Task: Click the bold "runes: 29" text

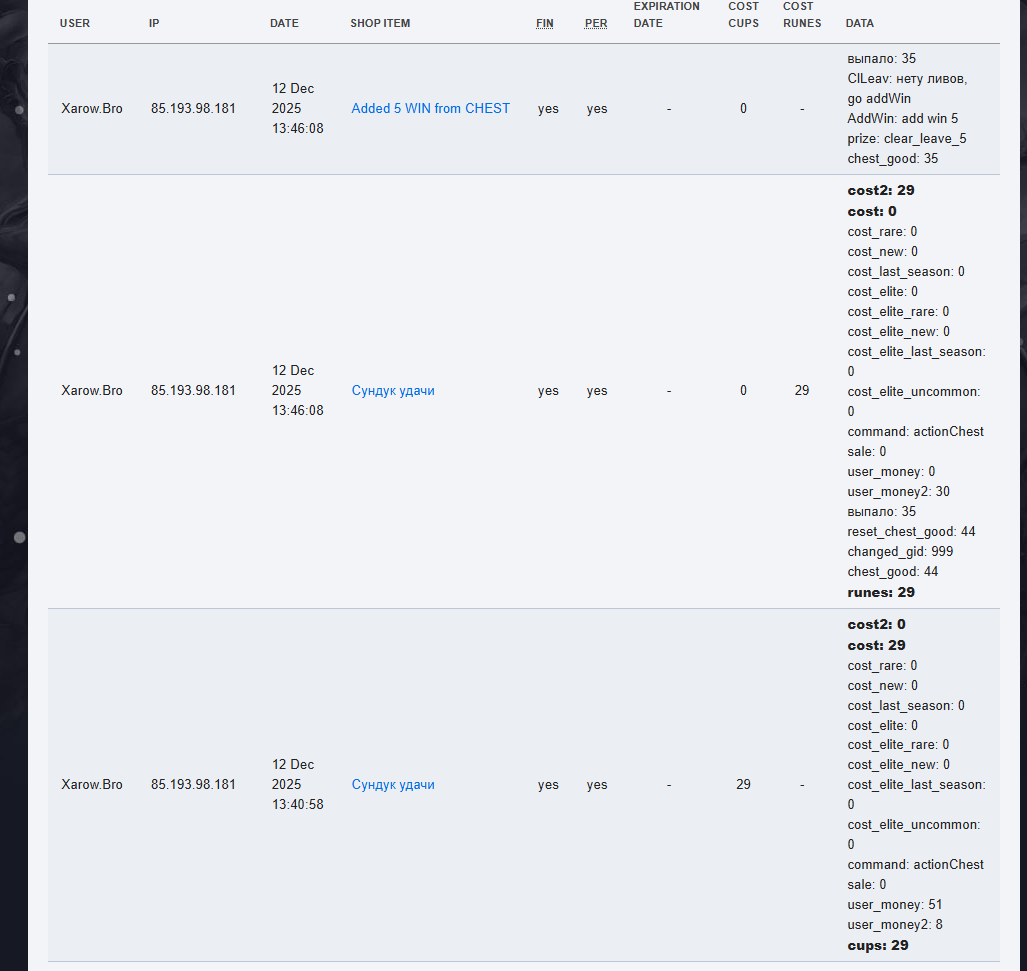Action: tap(881, 592)
